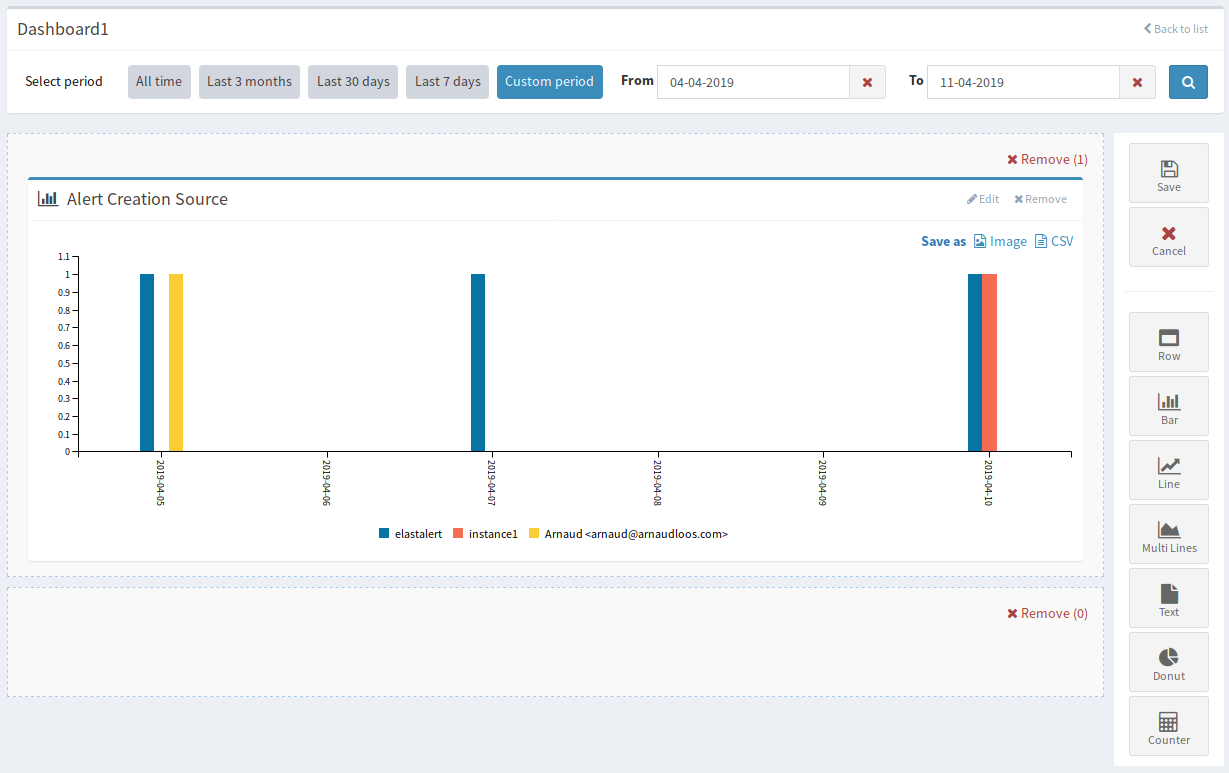
Task: Add a Bar chart widget
Action: (x=1168, y=408)
